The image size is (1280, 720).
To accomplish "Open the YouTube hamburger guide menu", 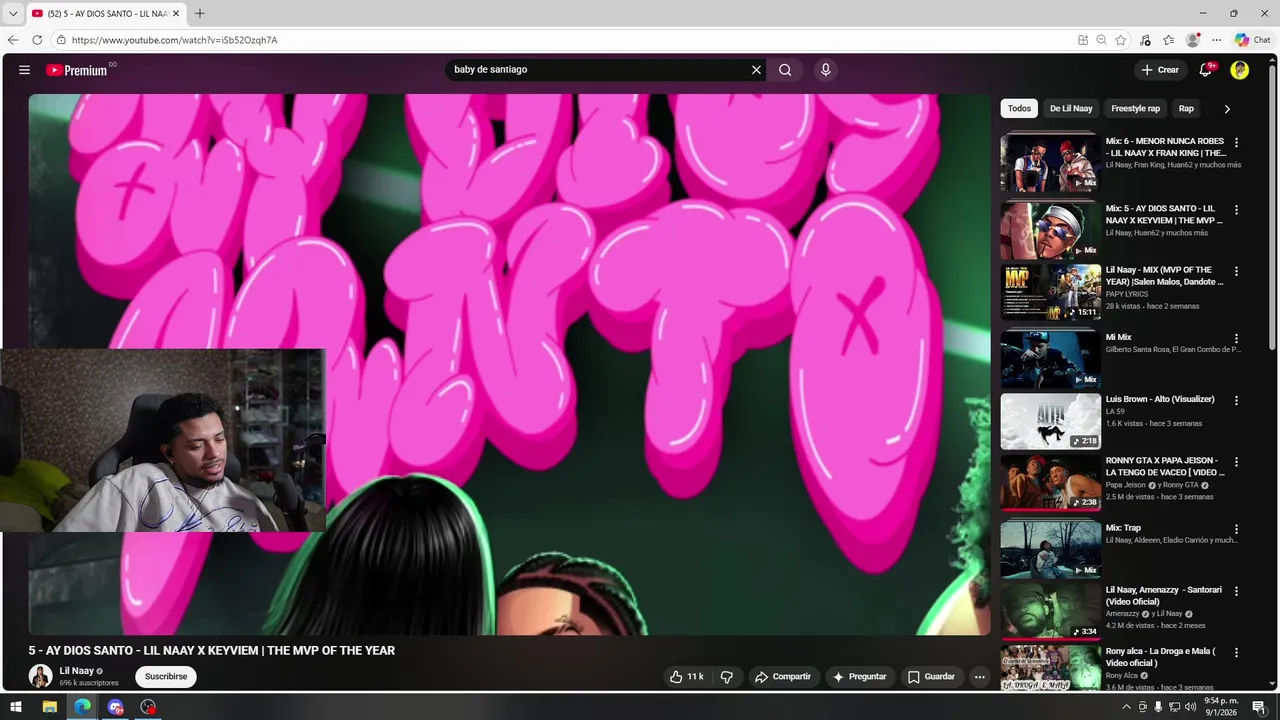I will point(24,70).
